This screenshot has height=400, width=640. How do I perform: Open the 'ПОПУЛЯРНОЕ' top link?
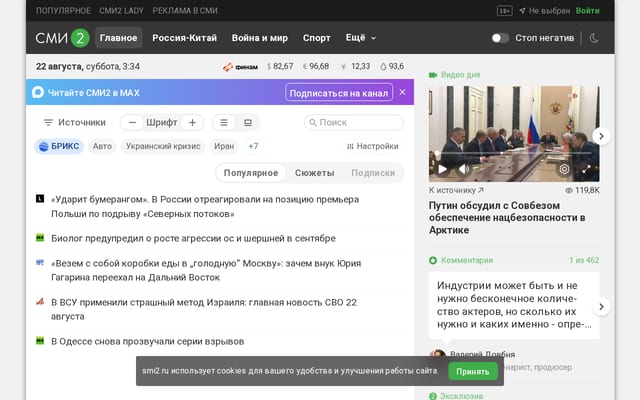pos(63,11)
